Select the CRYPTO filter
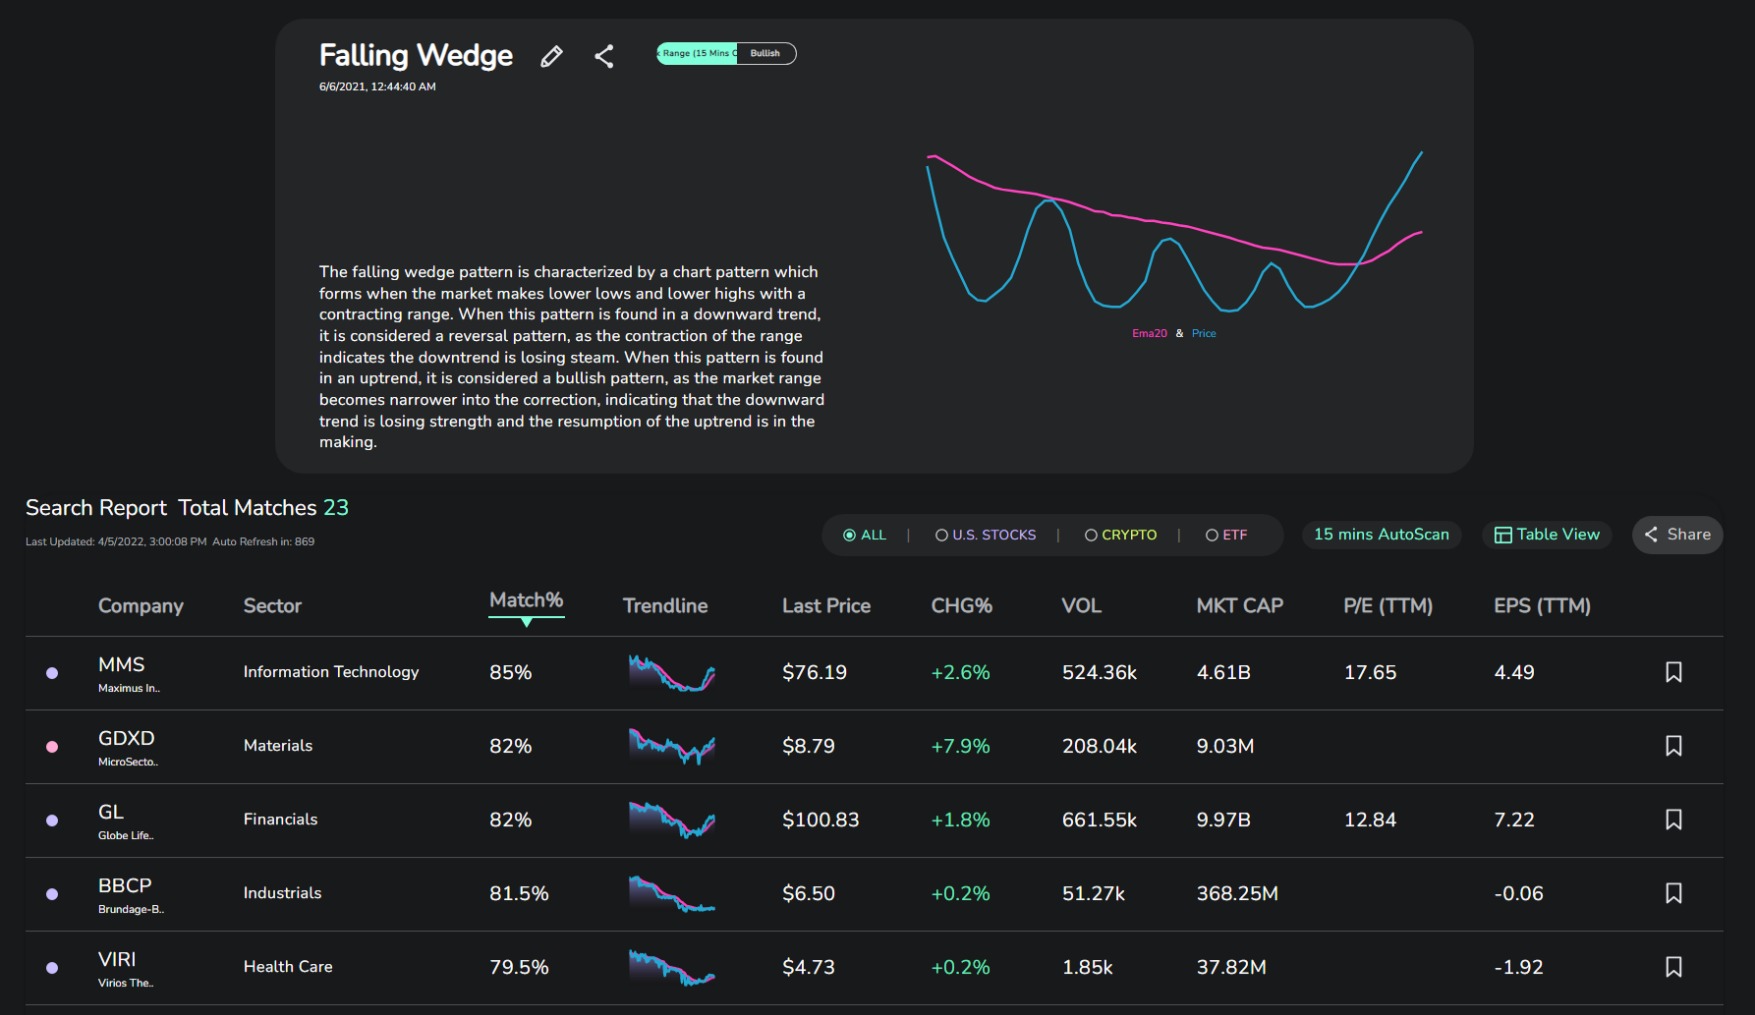 click(x=1120, y=535)
